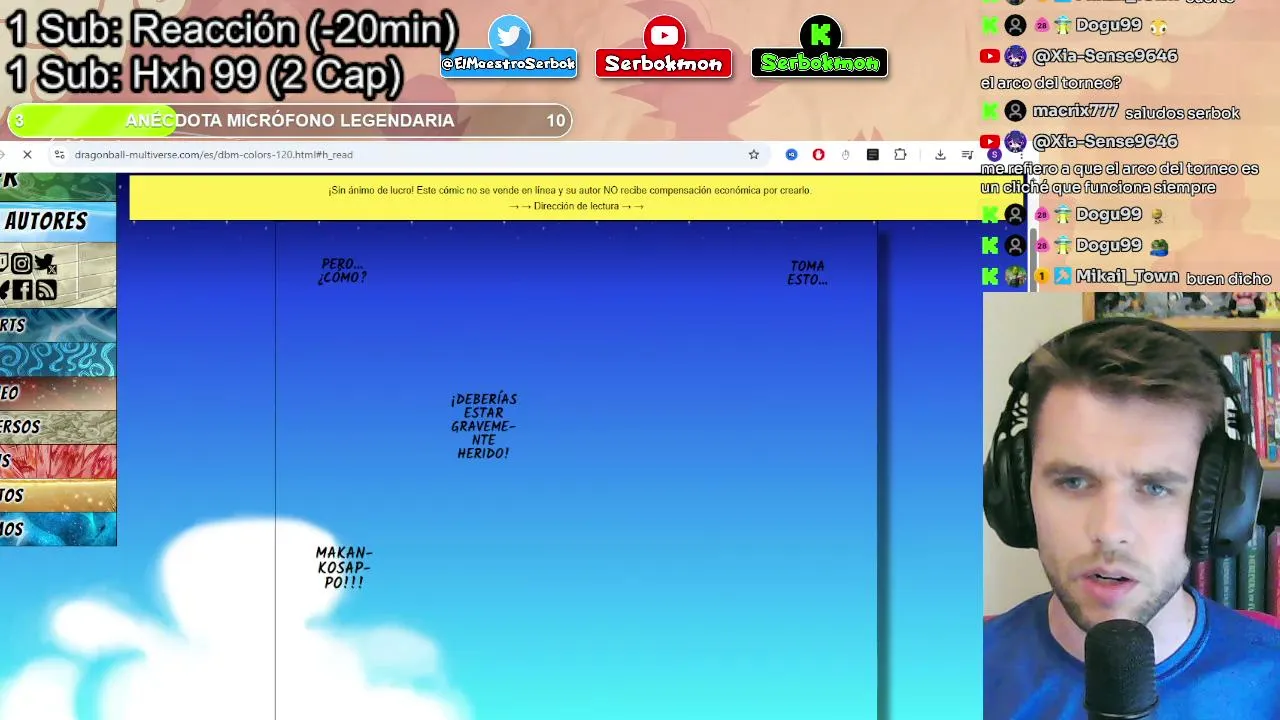
Task: Open the sidebar banner ending in 'RTS'
Action: click(x=58, y=326)
